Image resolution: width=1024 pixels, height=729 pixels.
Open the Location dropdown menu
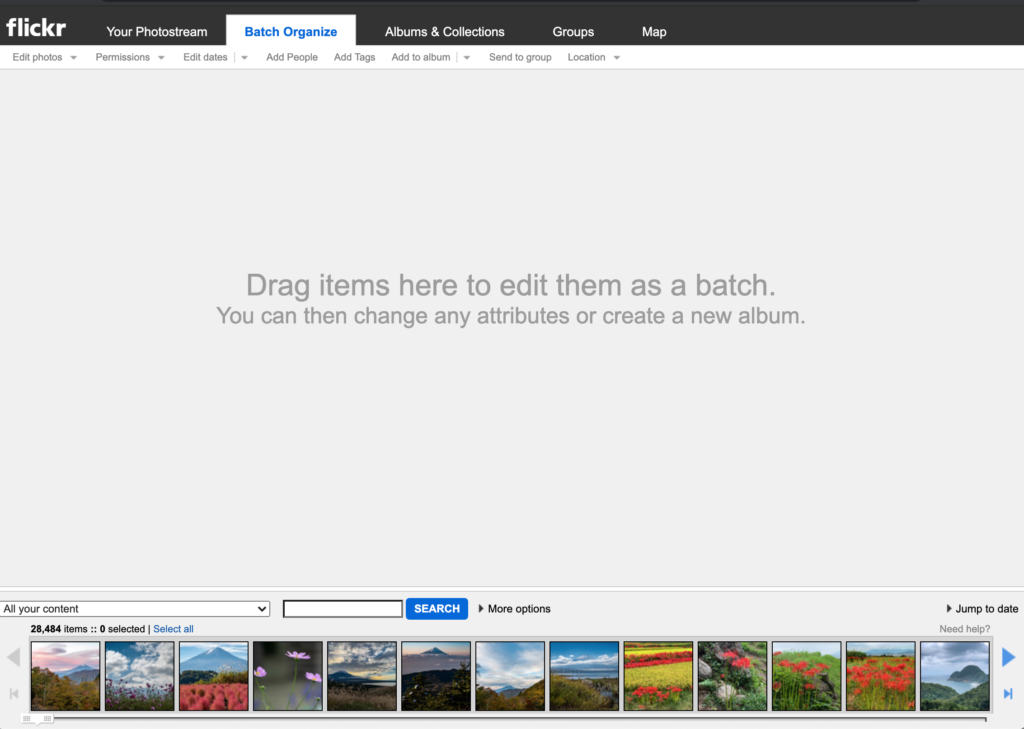pos(593,58)
